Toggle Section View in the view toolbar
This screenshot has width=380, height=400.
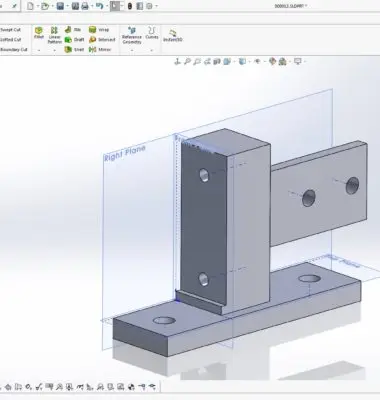(x=217, y=61)
